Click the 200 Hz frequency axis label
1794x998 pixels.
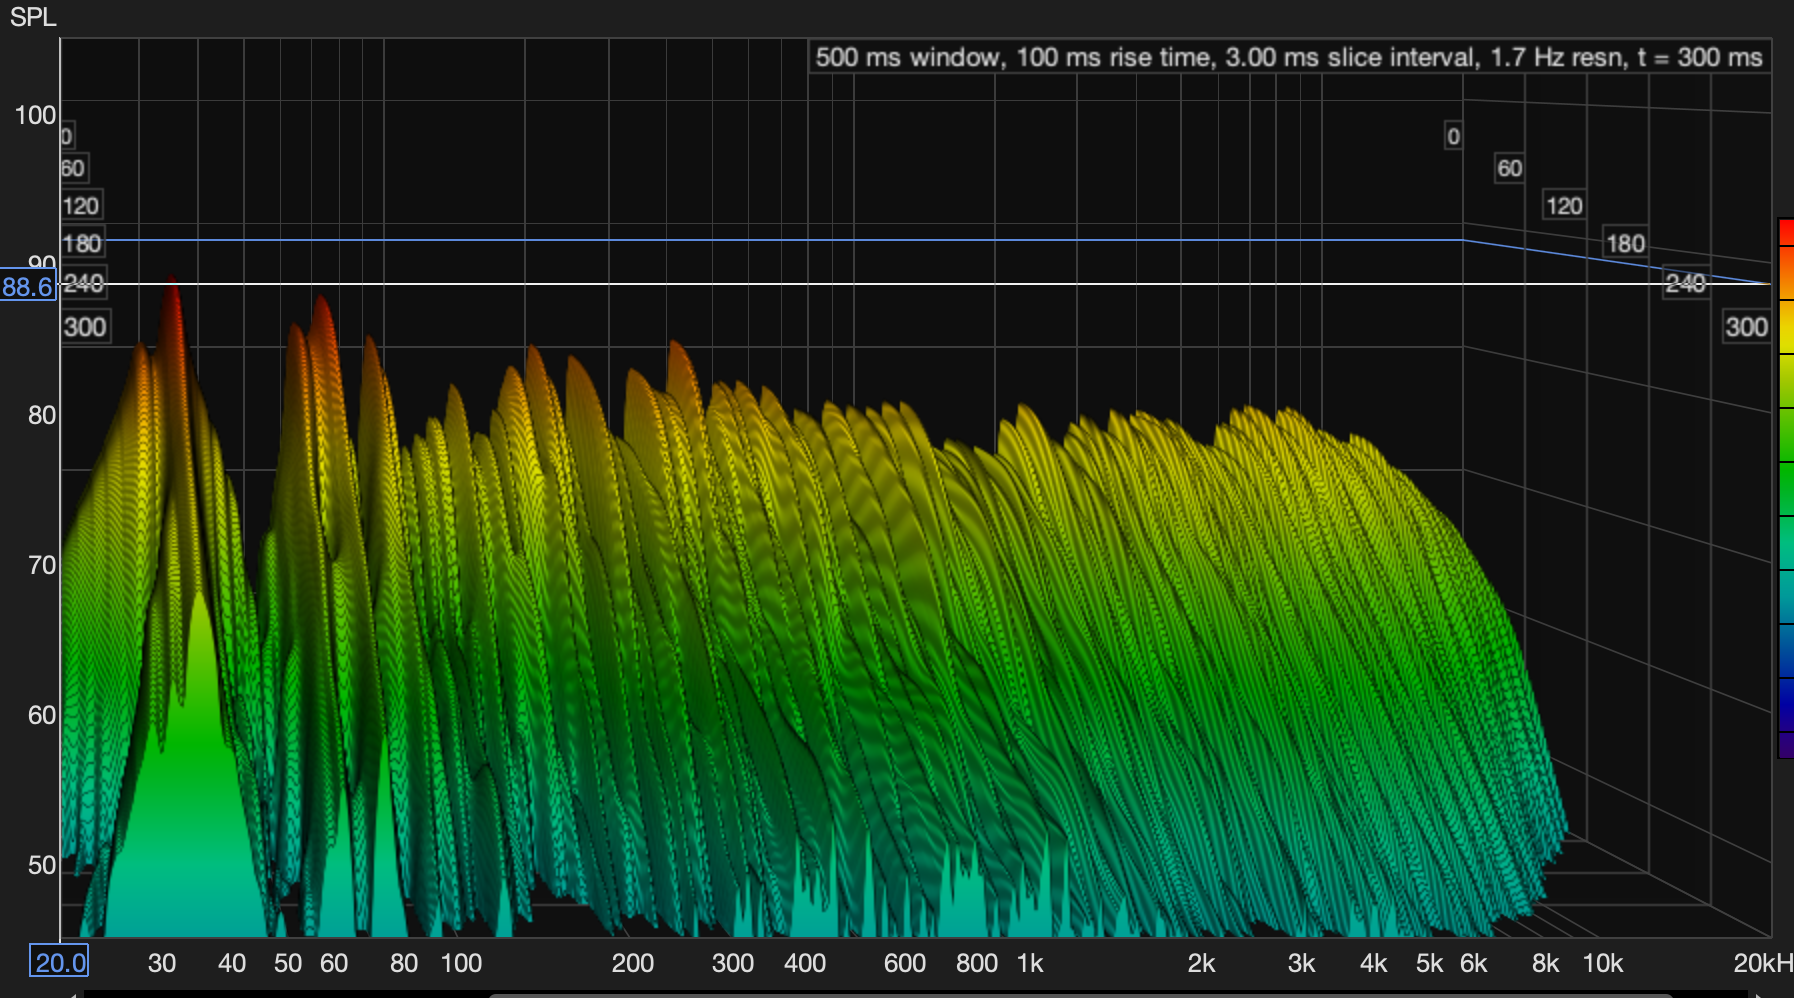click(x=632, y=963)
